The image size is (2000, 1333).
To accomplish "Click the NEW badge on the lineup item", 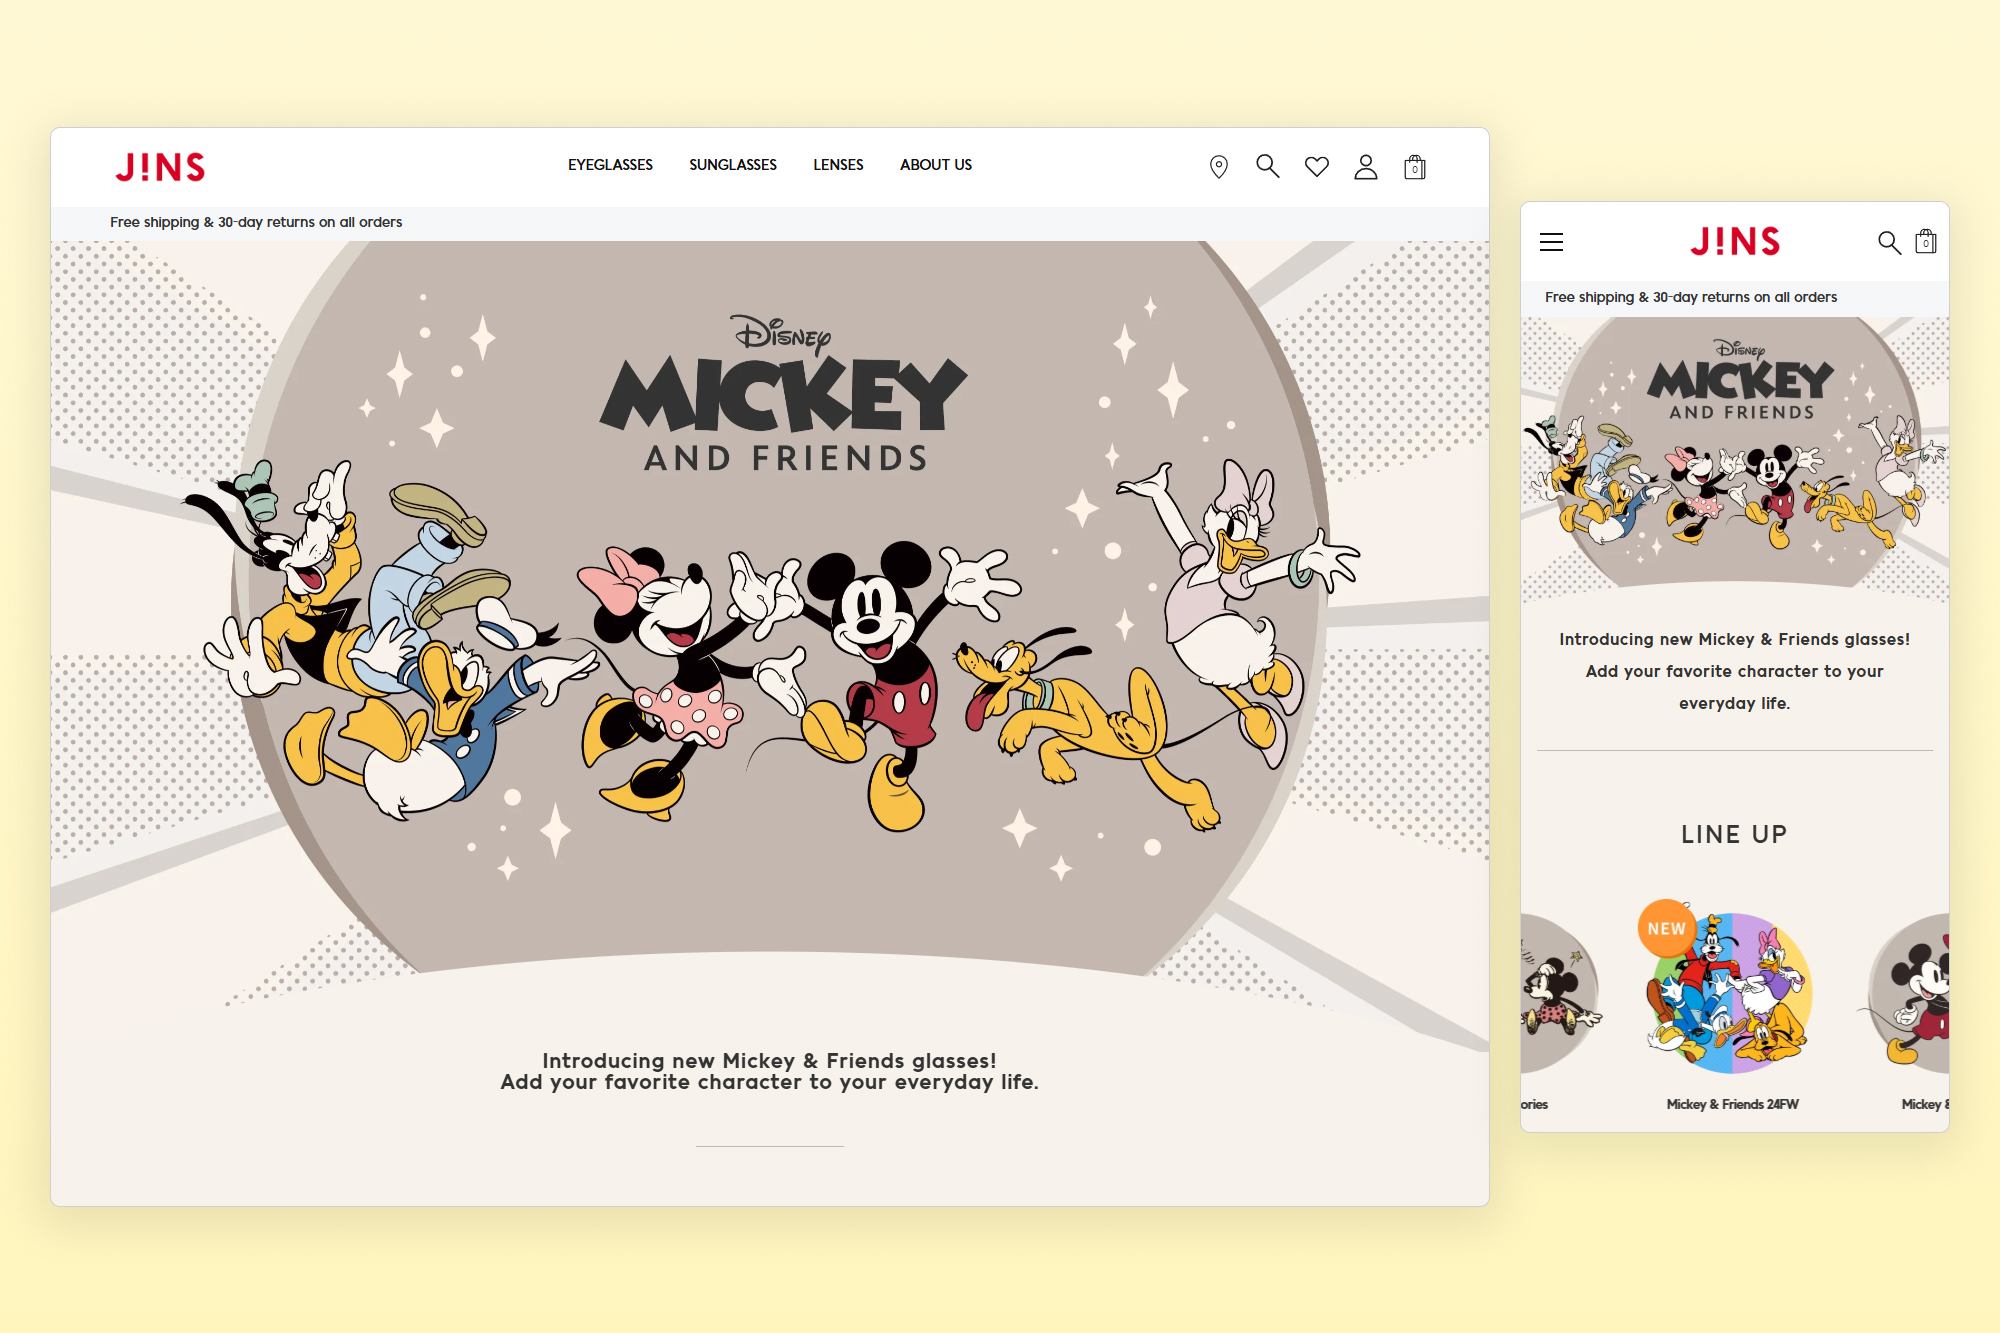I will click(x=1665, y=928).
